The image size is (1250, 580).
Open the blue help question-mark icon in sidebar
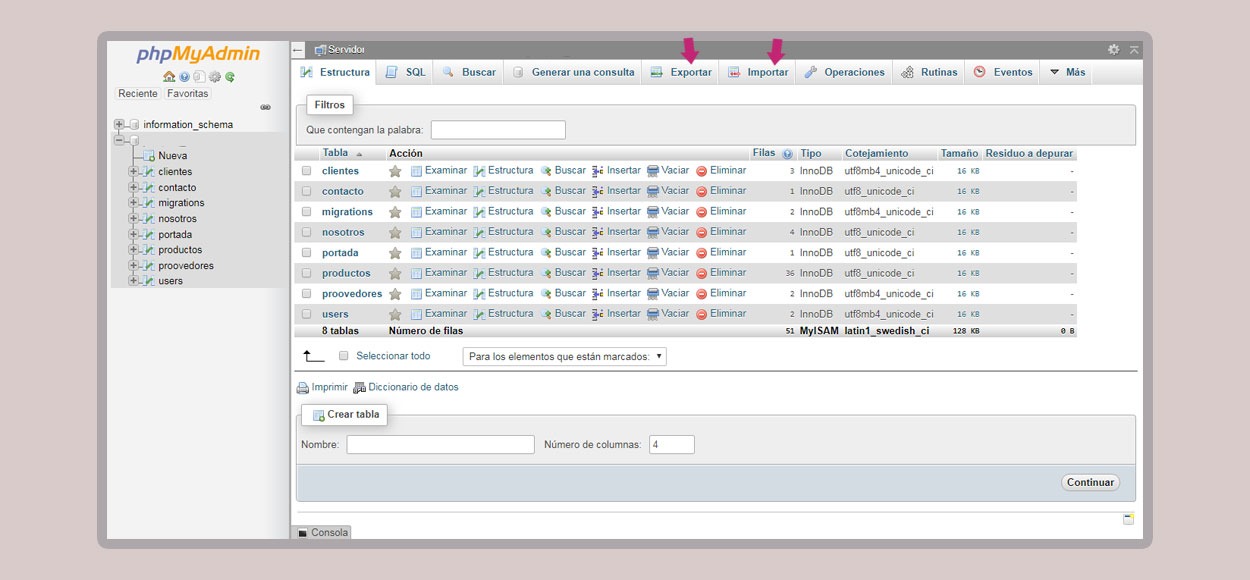pos(184,77)
